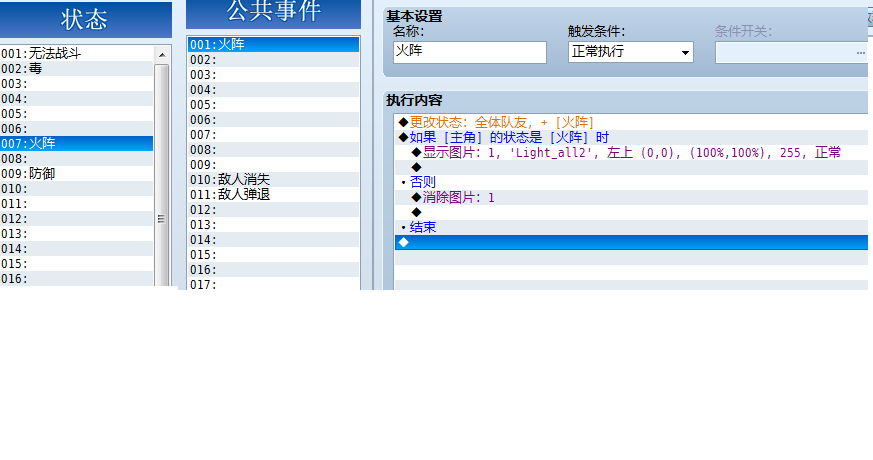The image size is (873, 460).
Task: Select state 001:无法战斗 in 状态 list
Action: pyautogui.click(x=77, y=53)
